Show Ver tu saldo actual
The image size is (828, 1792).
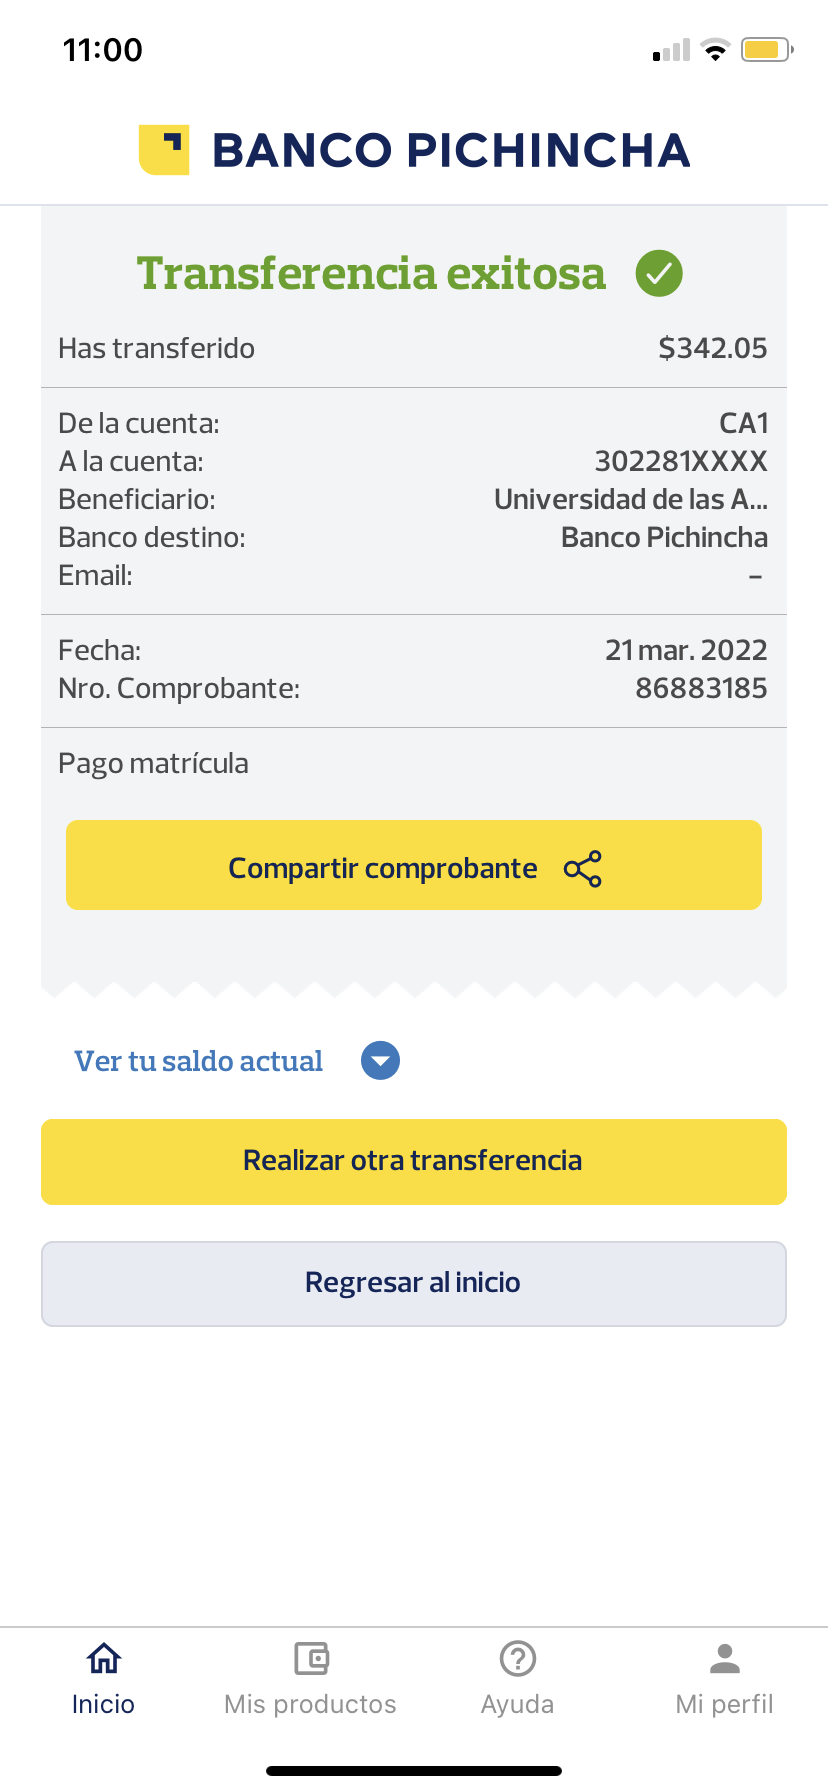pos(199,1061)
